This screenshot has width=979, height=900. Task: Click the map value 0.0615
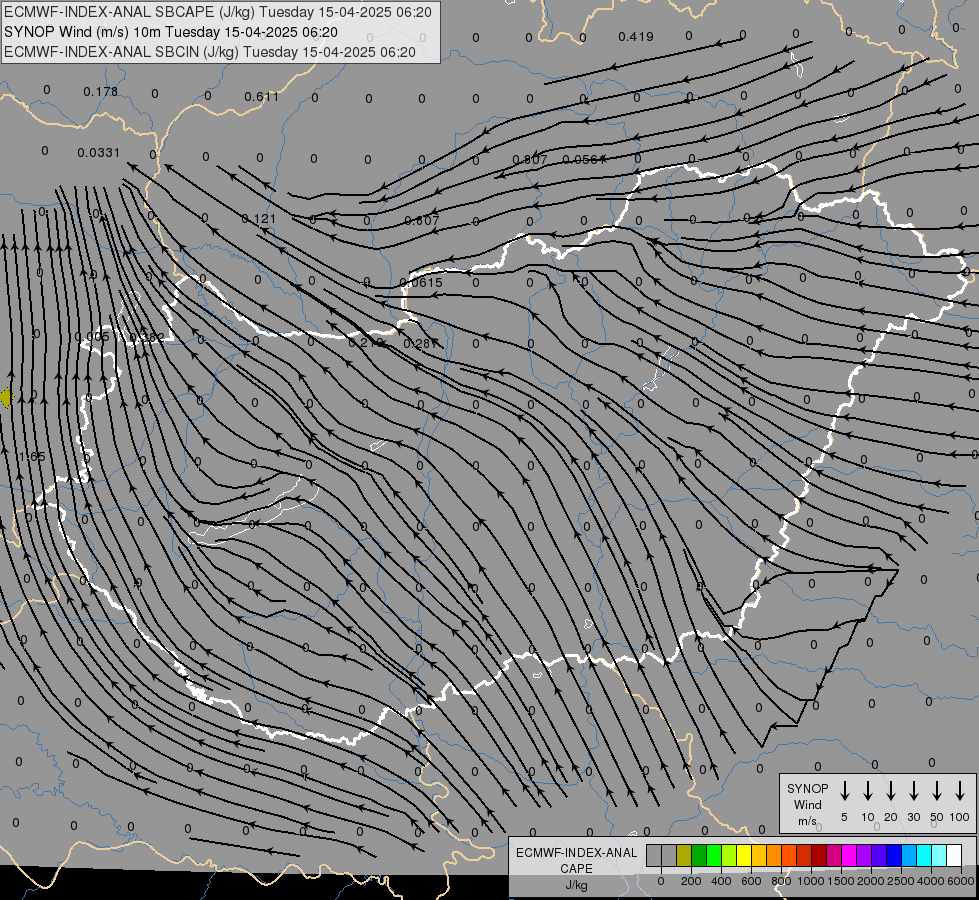(421, 282)
